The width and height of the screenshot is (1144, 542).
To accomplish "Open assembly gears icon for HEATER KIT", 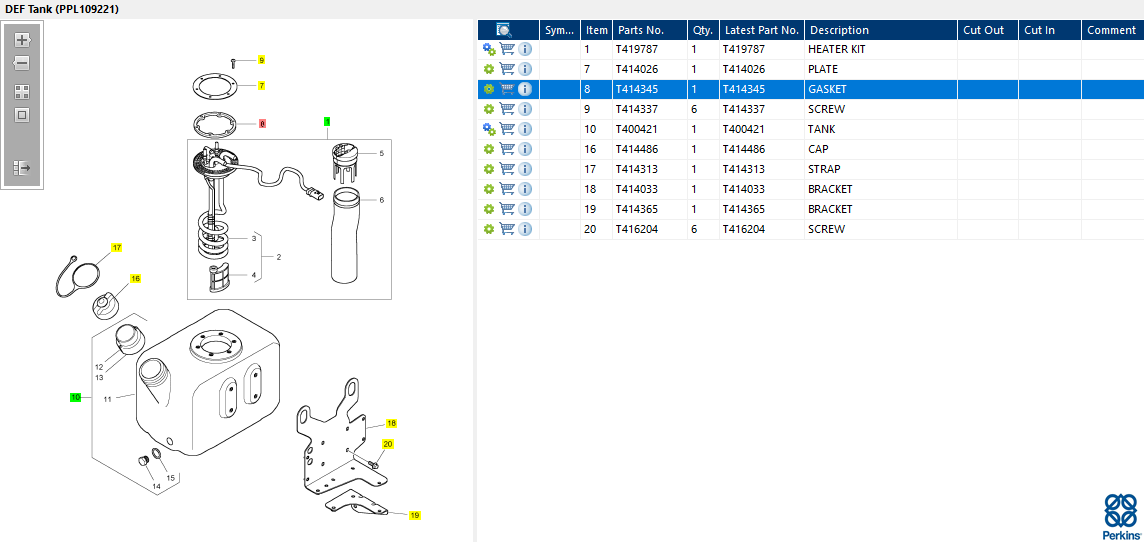I will click(x=489, y=50).
